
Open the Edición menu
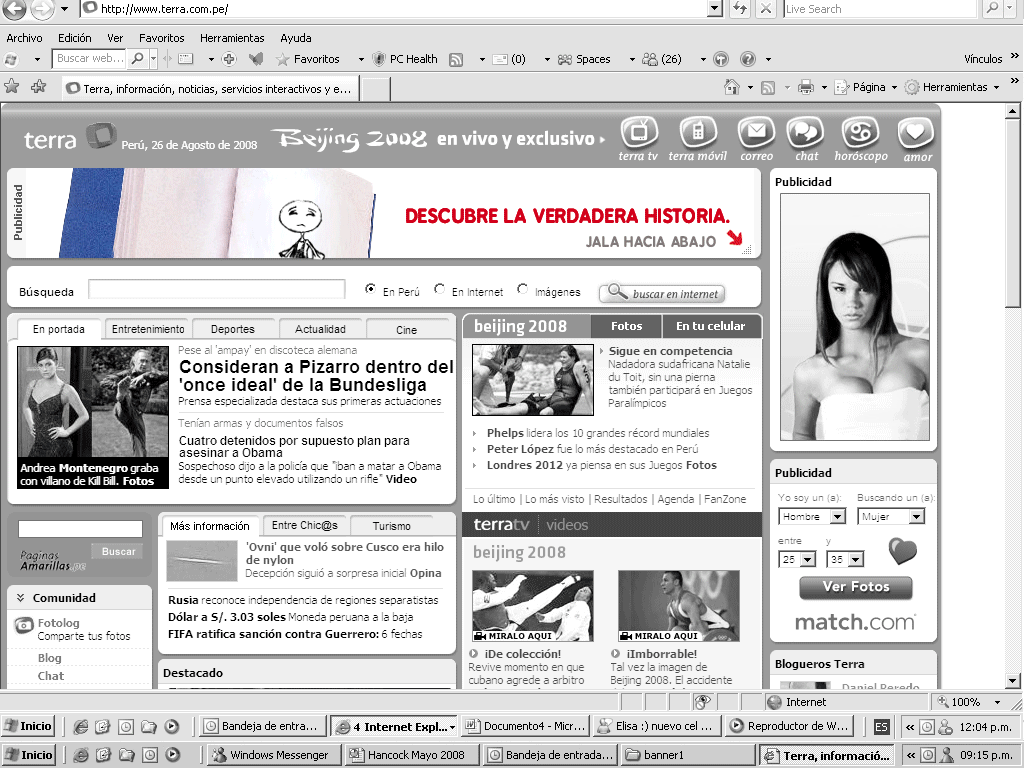point(74,38)
